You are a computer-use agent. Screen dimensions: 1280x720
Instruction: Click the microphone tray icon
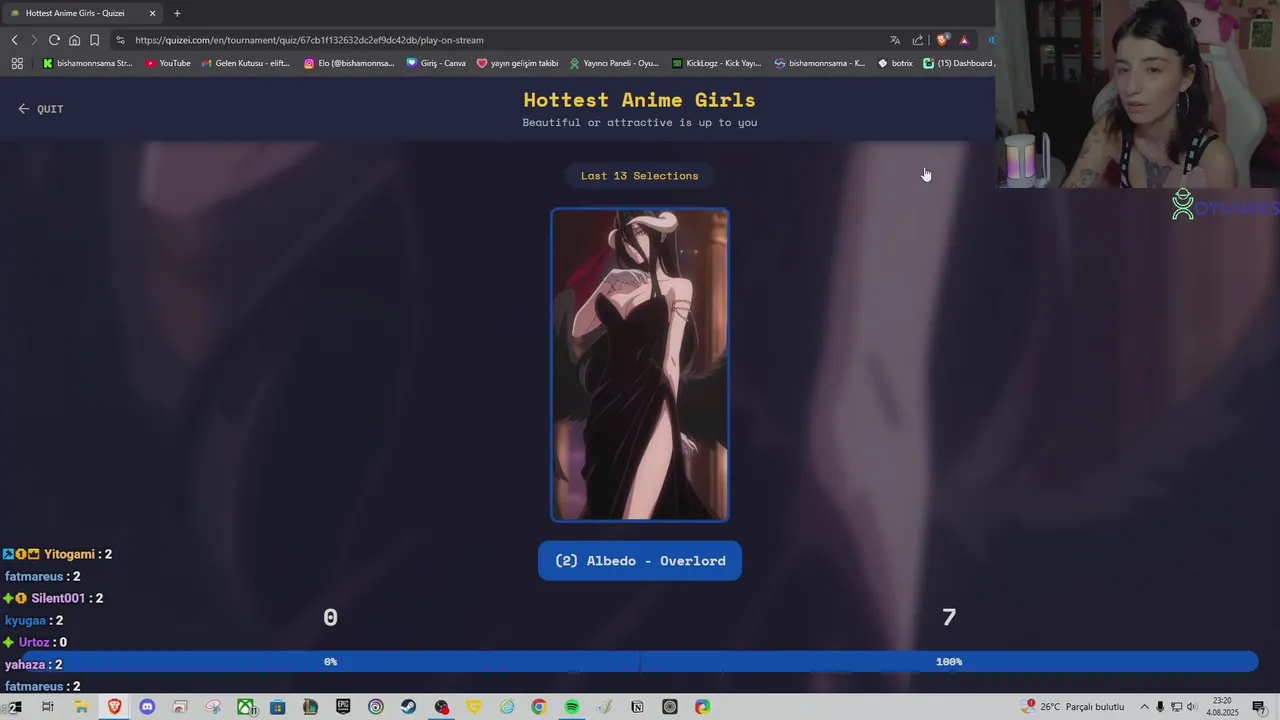point(1160,707)
